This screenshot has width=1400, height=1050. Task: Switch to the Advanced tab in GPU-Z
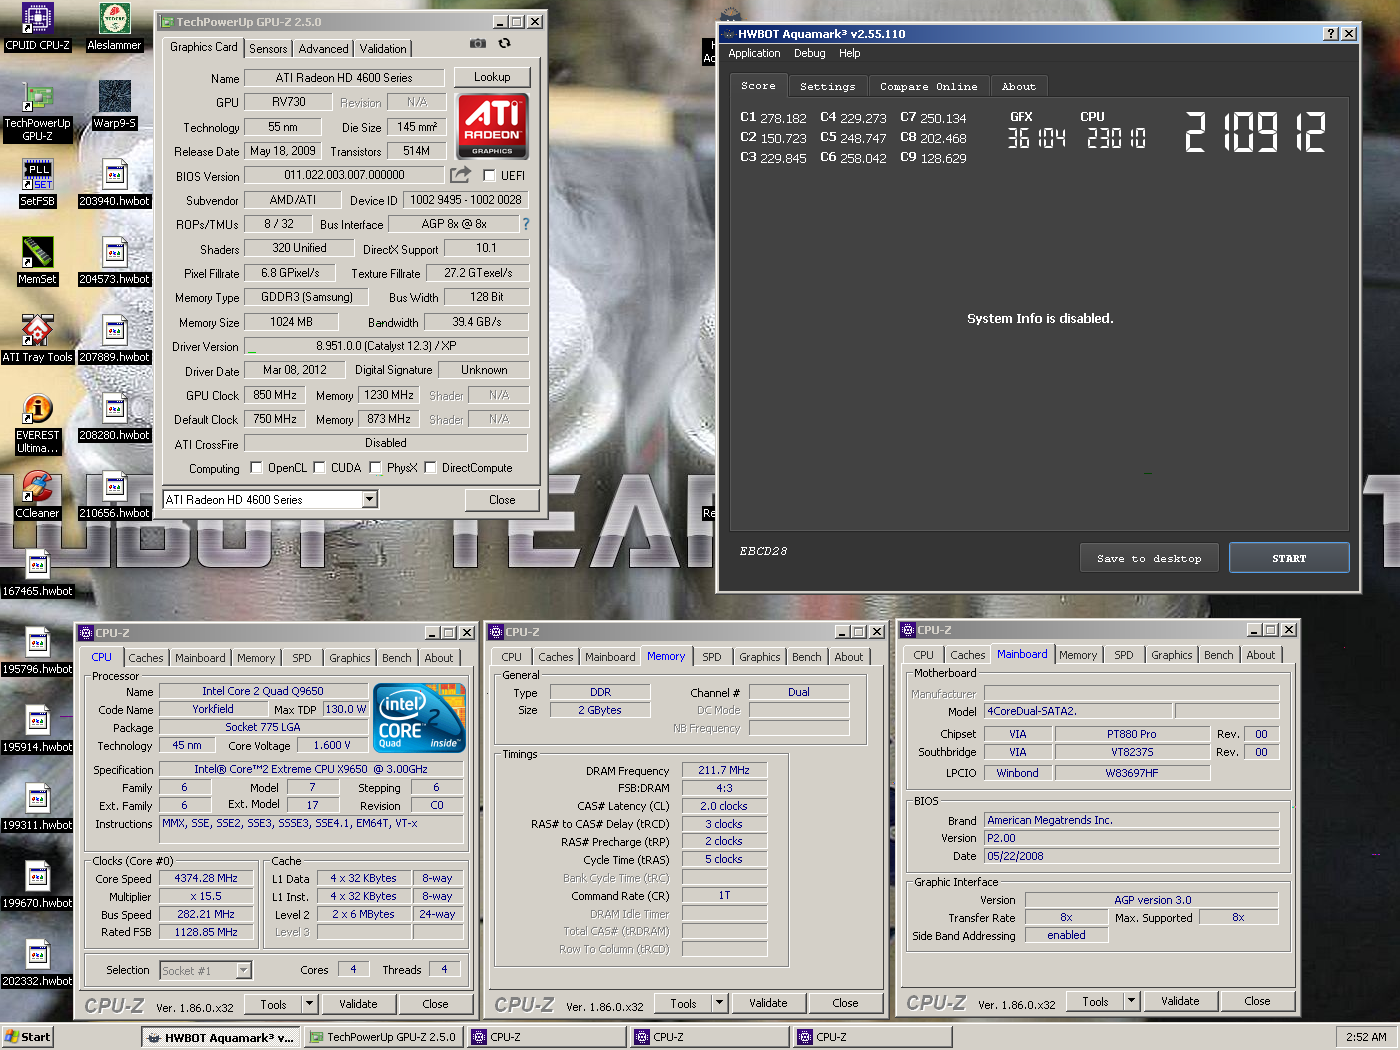pyautogui.click(x=324, y=48)
